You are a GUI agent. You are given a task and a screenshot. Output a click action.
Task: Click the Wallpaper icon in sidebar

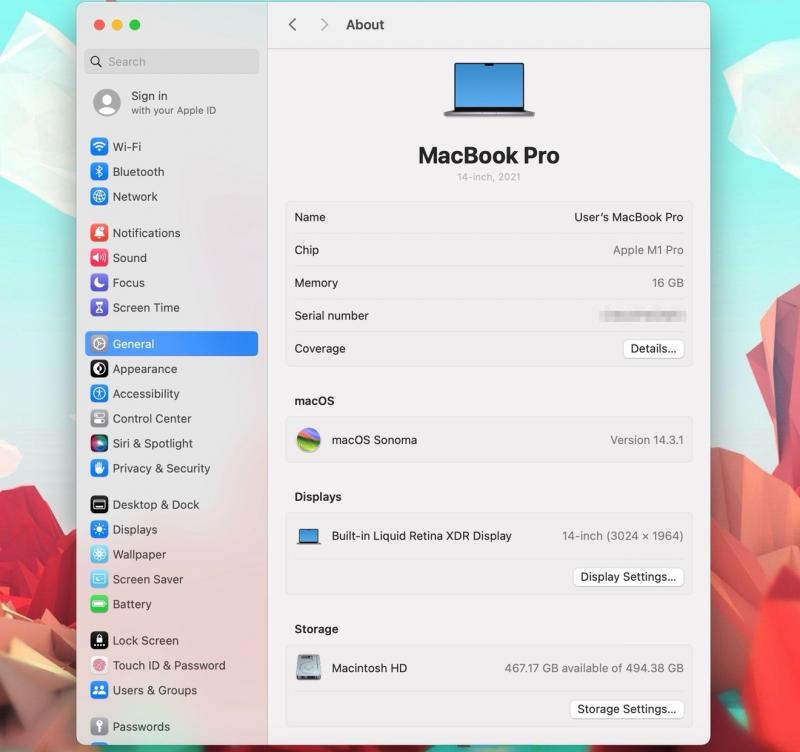tap(99, 555)
